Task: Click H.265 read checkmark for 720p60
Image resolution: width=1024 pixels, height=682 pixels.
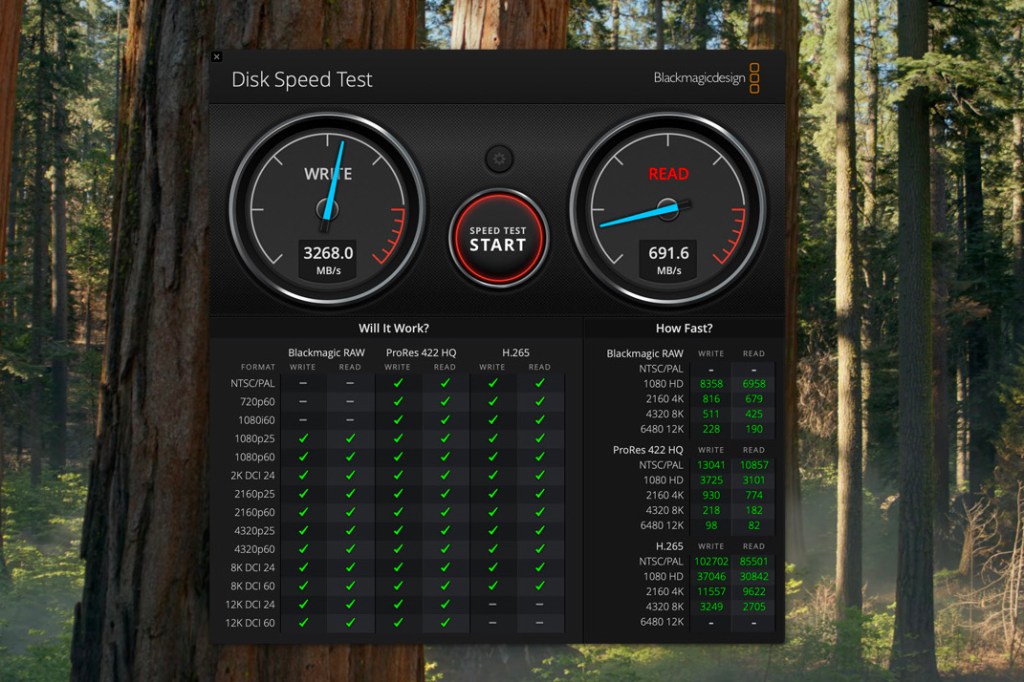Action: pyautogui.click(x=539, y=401)
